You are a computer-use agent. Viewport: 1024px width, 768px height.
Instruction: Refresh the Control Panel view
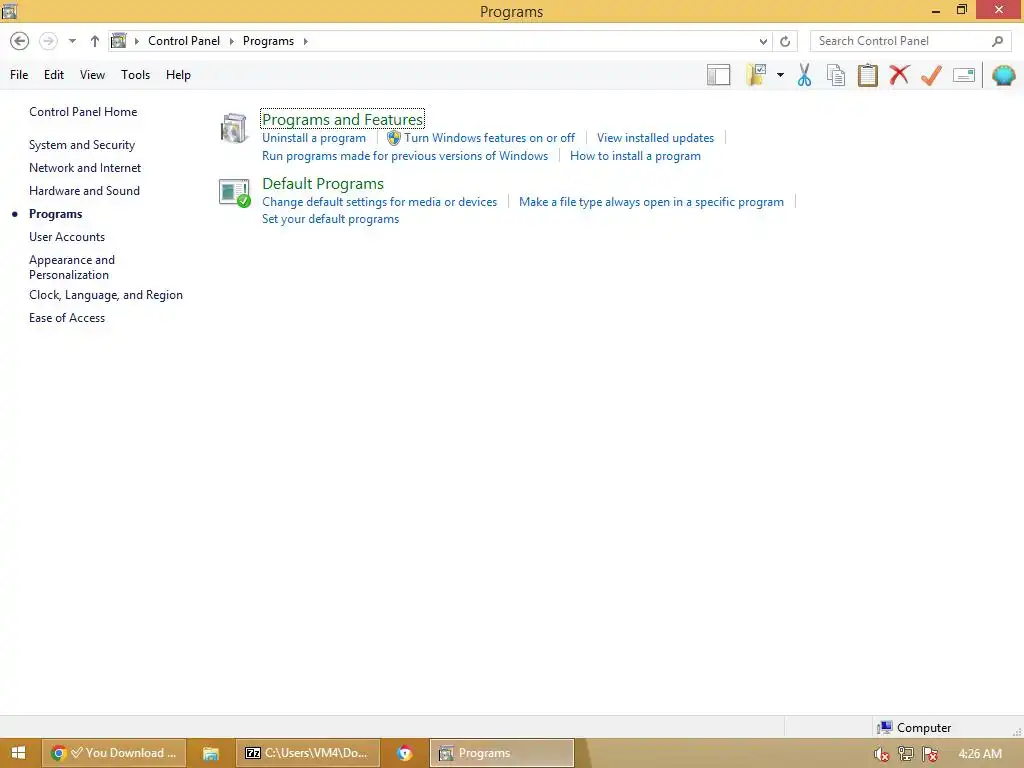click(x=785, y=41)
